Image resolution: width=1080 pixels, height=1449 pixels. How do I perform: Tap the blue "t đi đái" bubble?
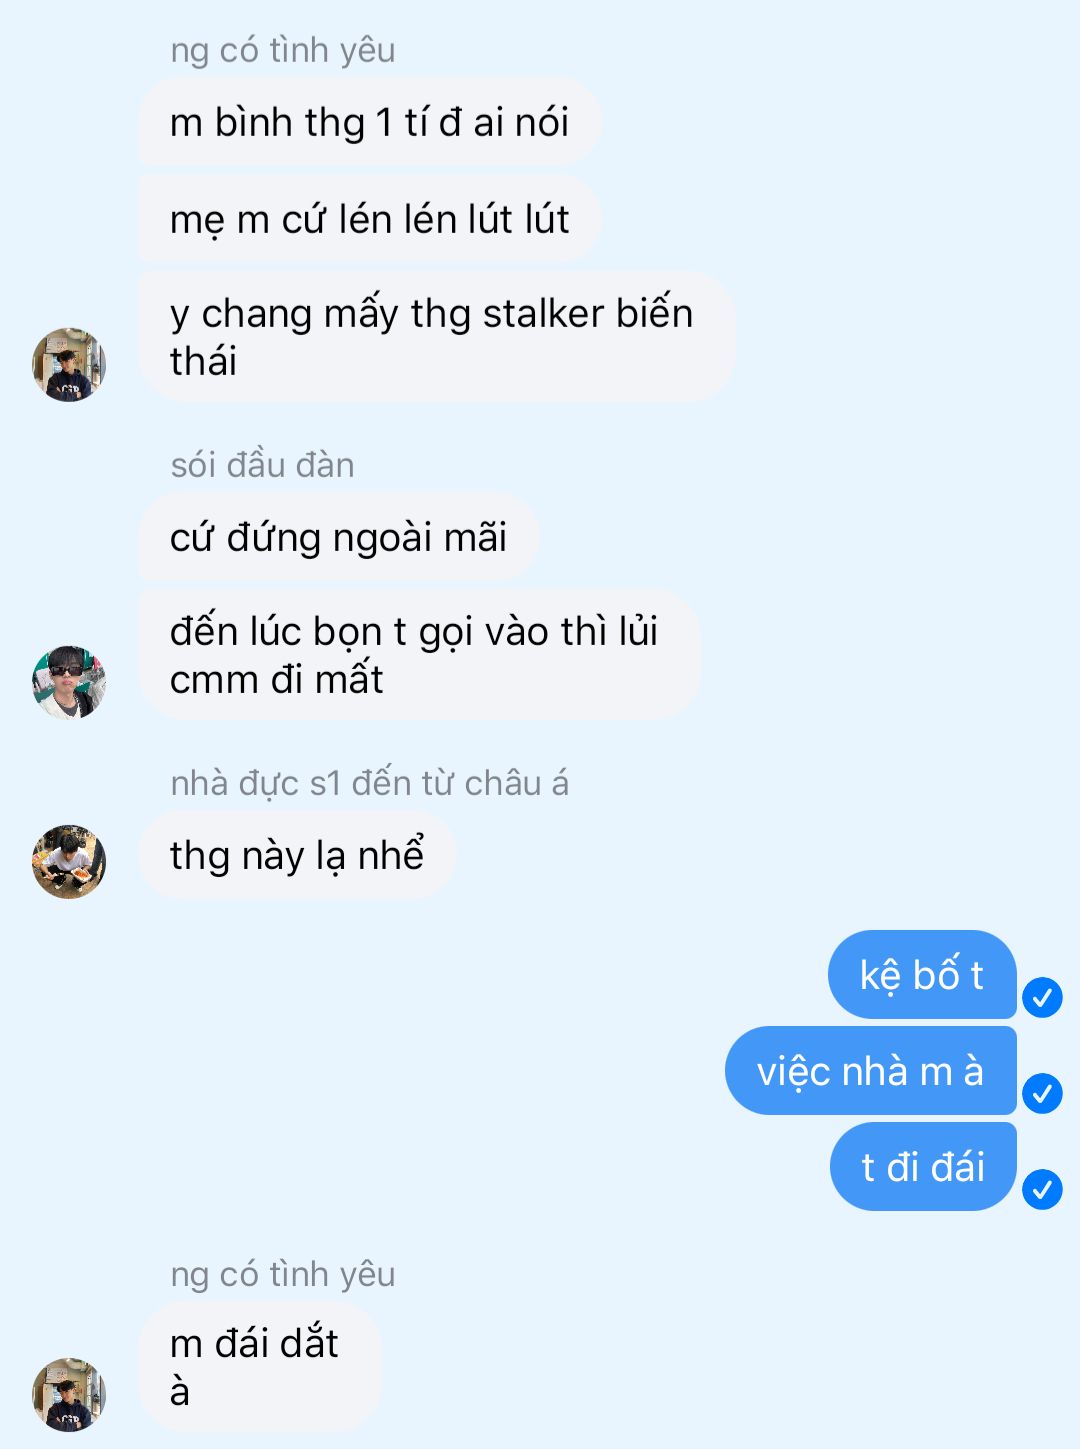tap(923, 1167)
